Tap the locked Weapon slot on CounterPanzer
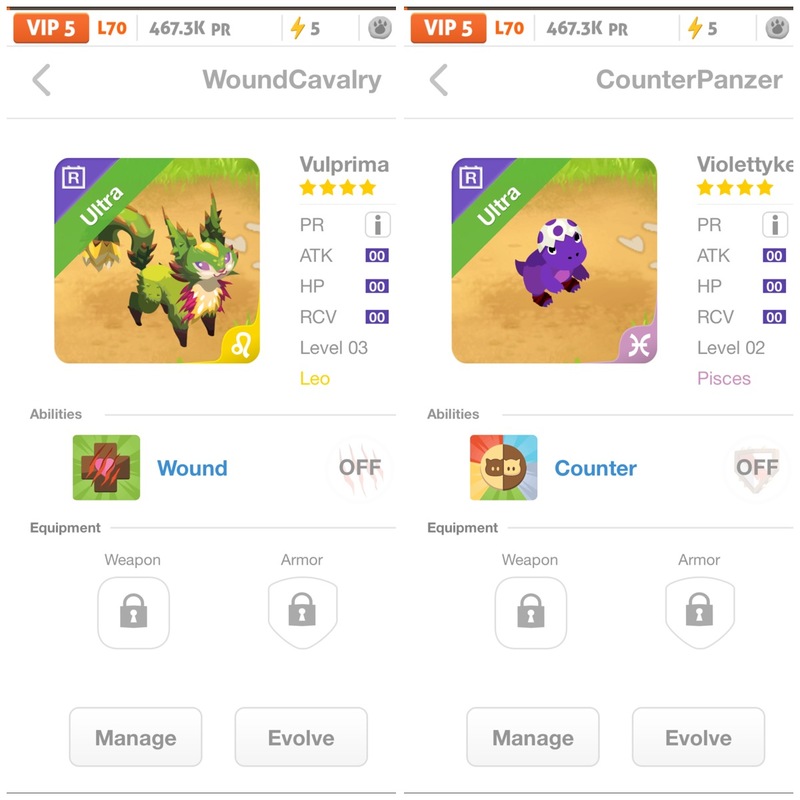The height and width of the screenshot is (800, 800). tap(531, 613)
